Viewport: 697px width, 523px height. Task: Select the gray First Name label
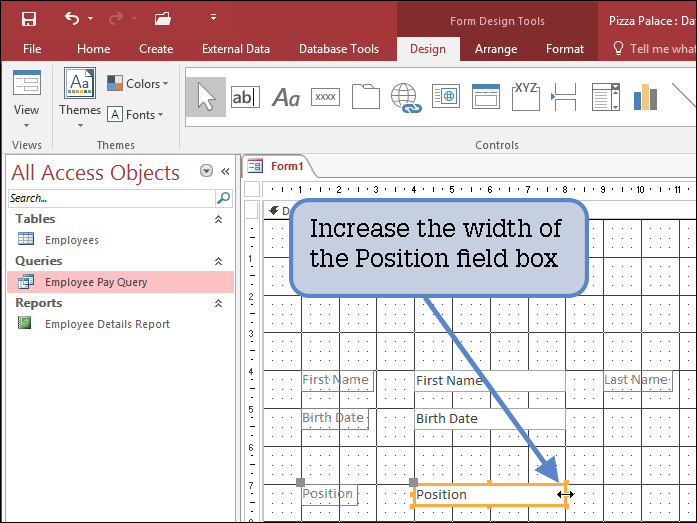click(337, 380)
